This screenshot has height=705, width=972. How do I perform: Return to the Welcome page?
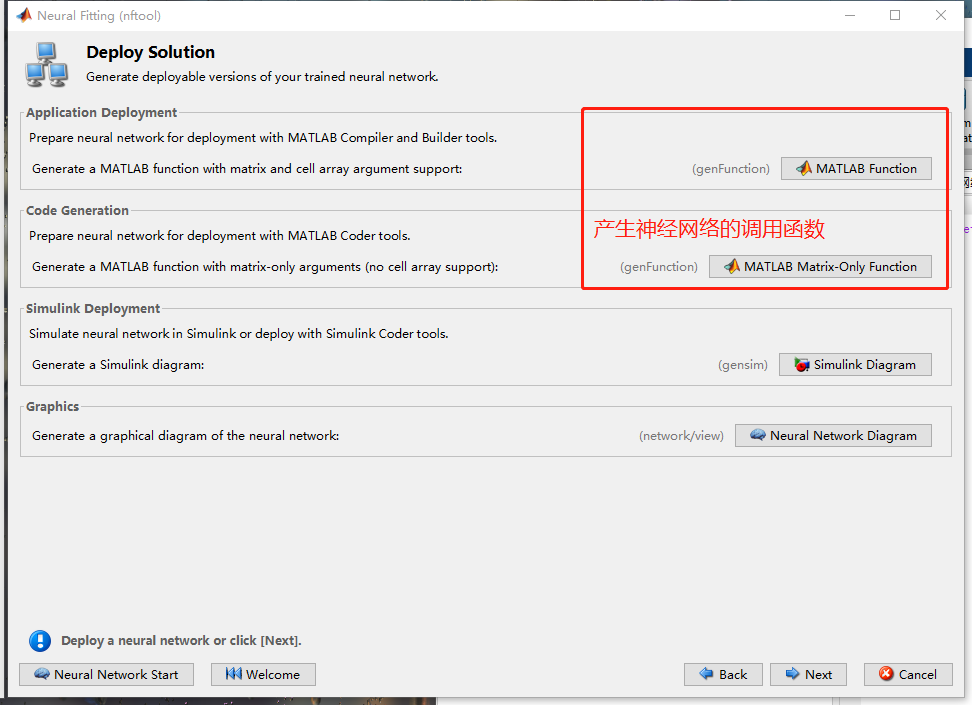click(x=263, y=675)
